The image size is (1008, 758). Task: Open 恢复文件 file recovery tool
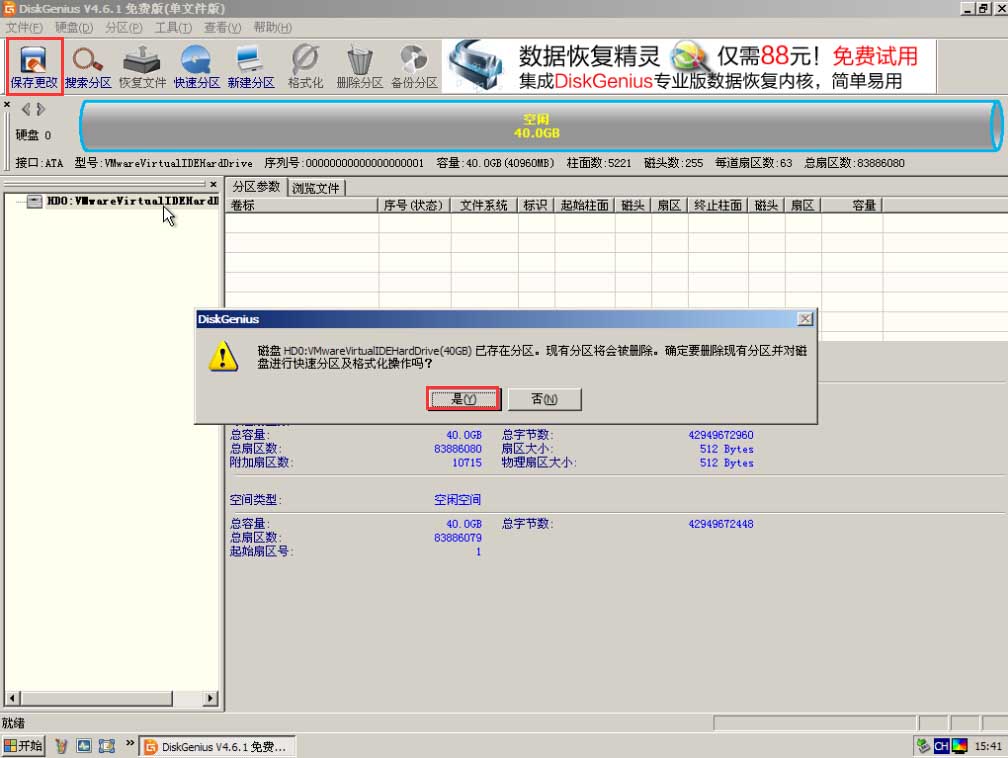pyautogui.click(x=142, y=64)
